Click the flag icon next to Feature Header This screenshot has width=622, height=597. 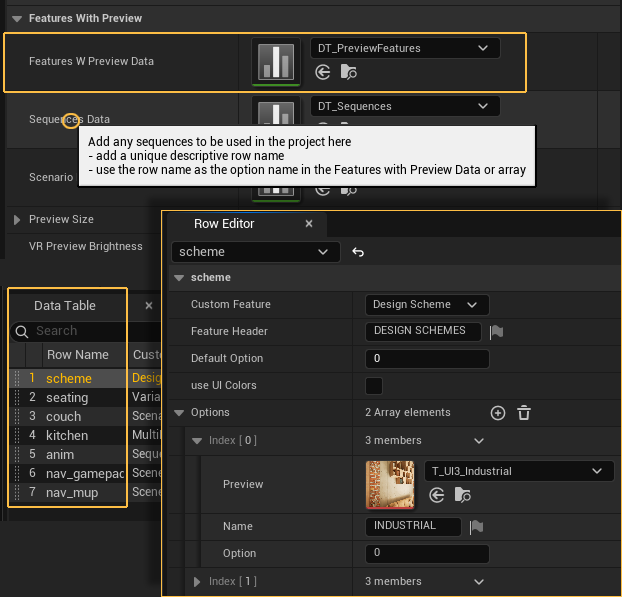pos(496,332)
